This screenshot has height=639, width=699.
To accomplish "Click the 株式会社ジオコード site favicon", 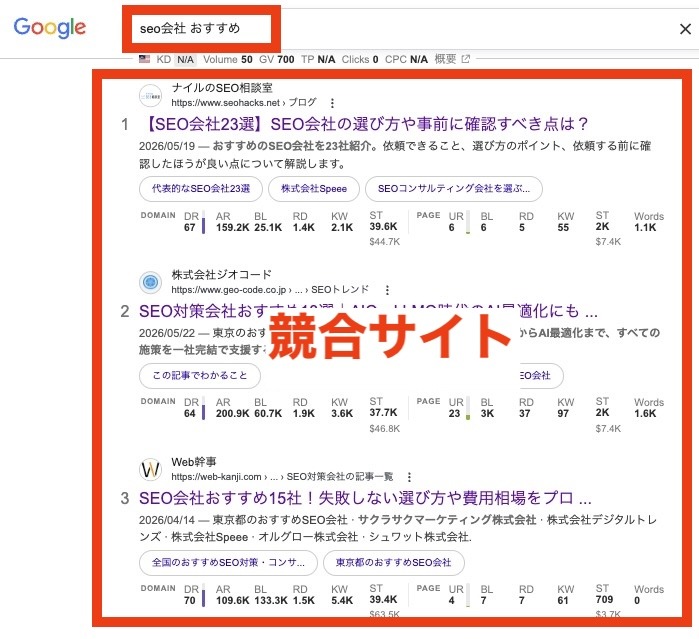I will pyautogui.click(x=150, y=282).
